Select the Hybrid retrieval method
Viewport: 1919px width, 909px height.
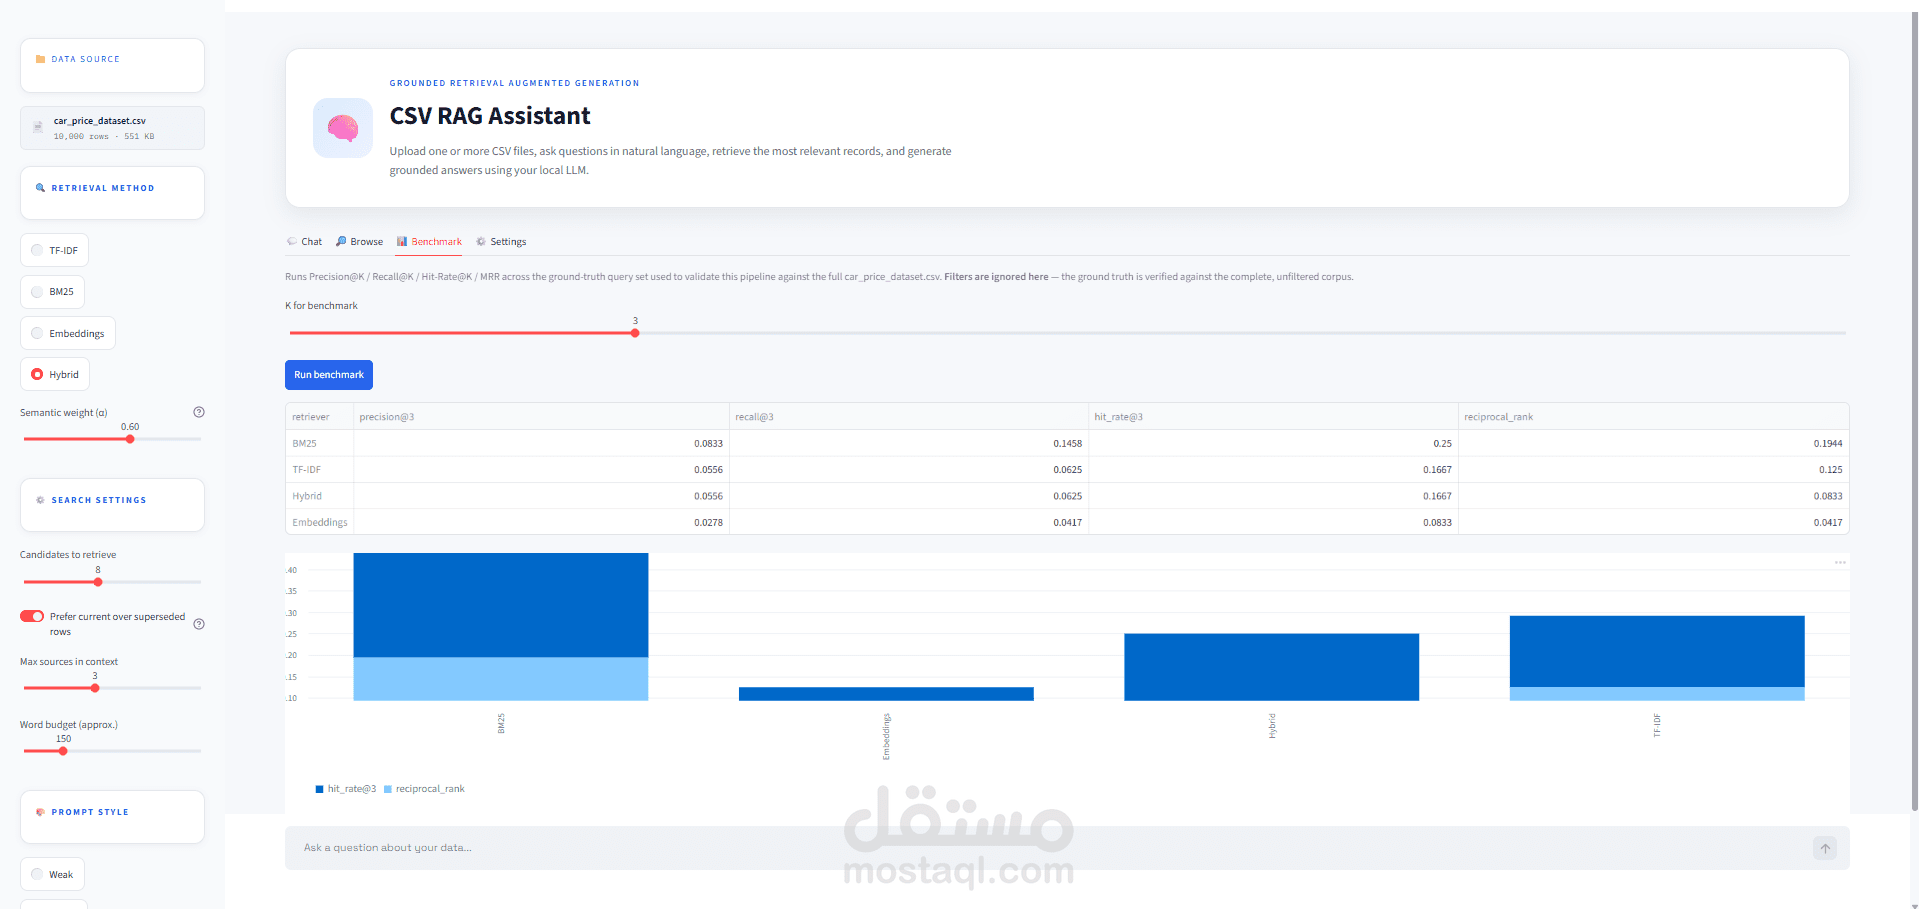click(55, 374)
